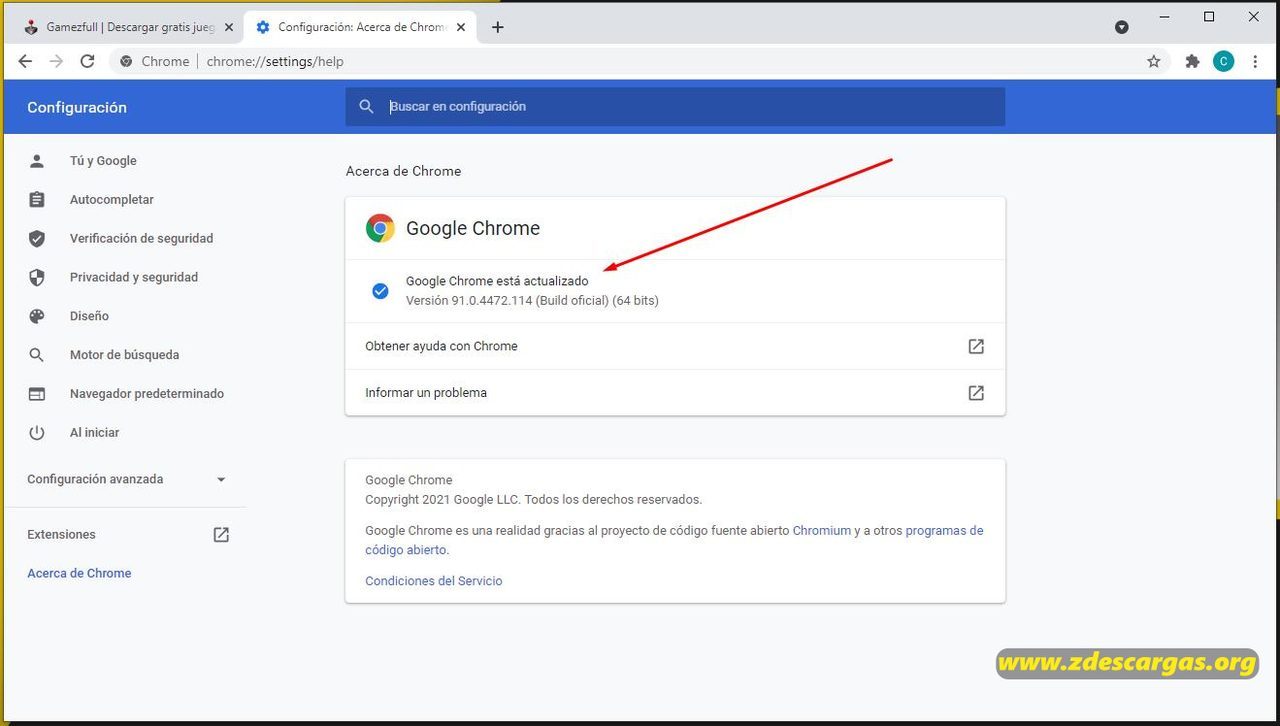Open Autocompletar settings
The image size is (1280, 726).
[x=112, y=199]
